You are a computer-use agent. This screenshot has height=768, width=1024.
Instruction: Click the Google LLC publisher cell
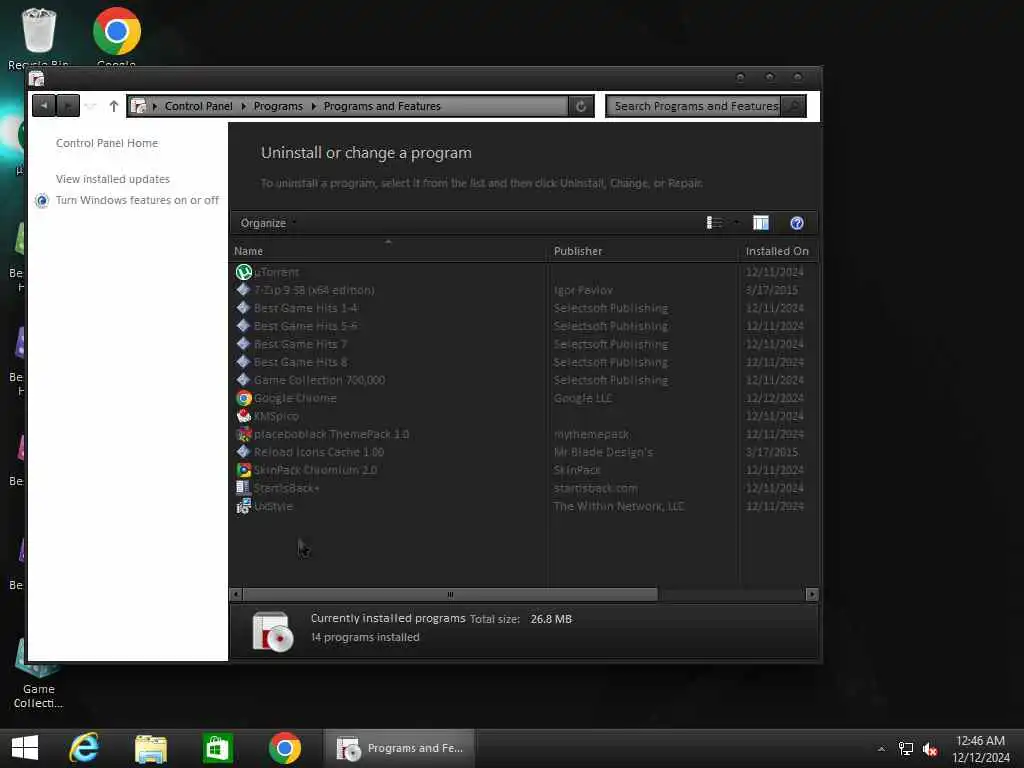coord(583,398)
